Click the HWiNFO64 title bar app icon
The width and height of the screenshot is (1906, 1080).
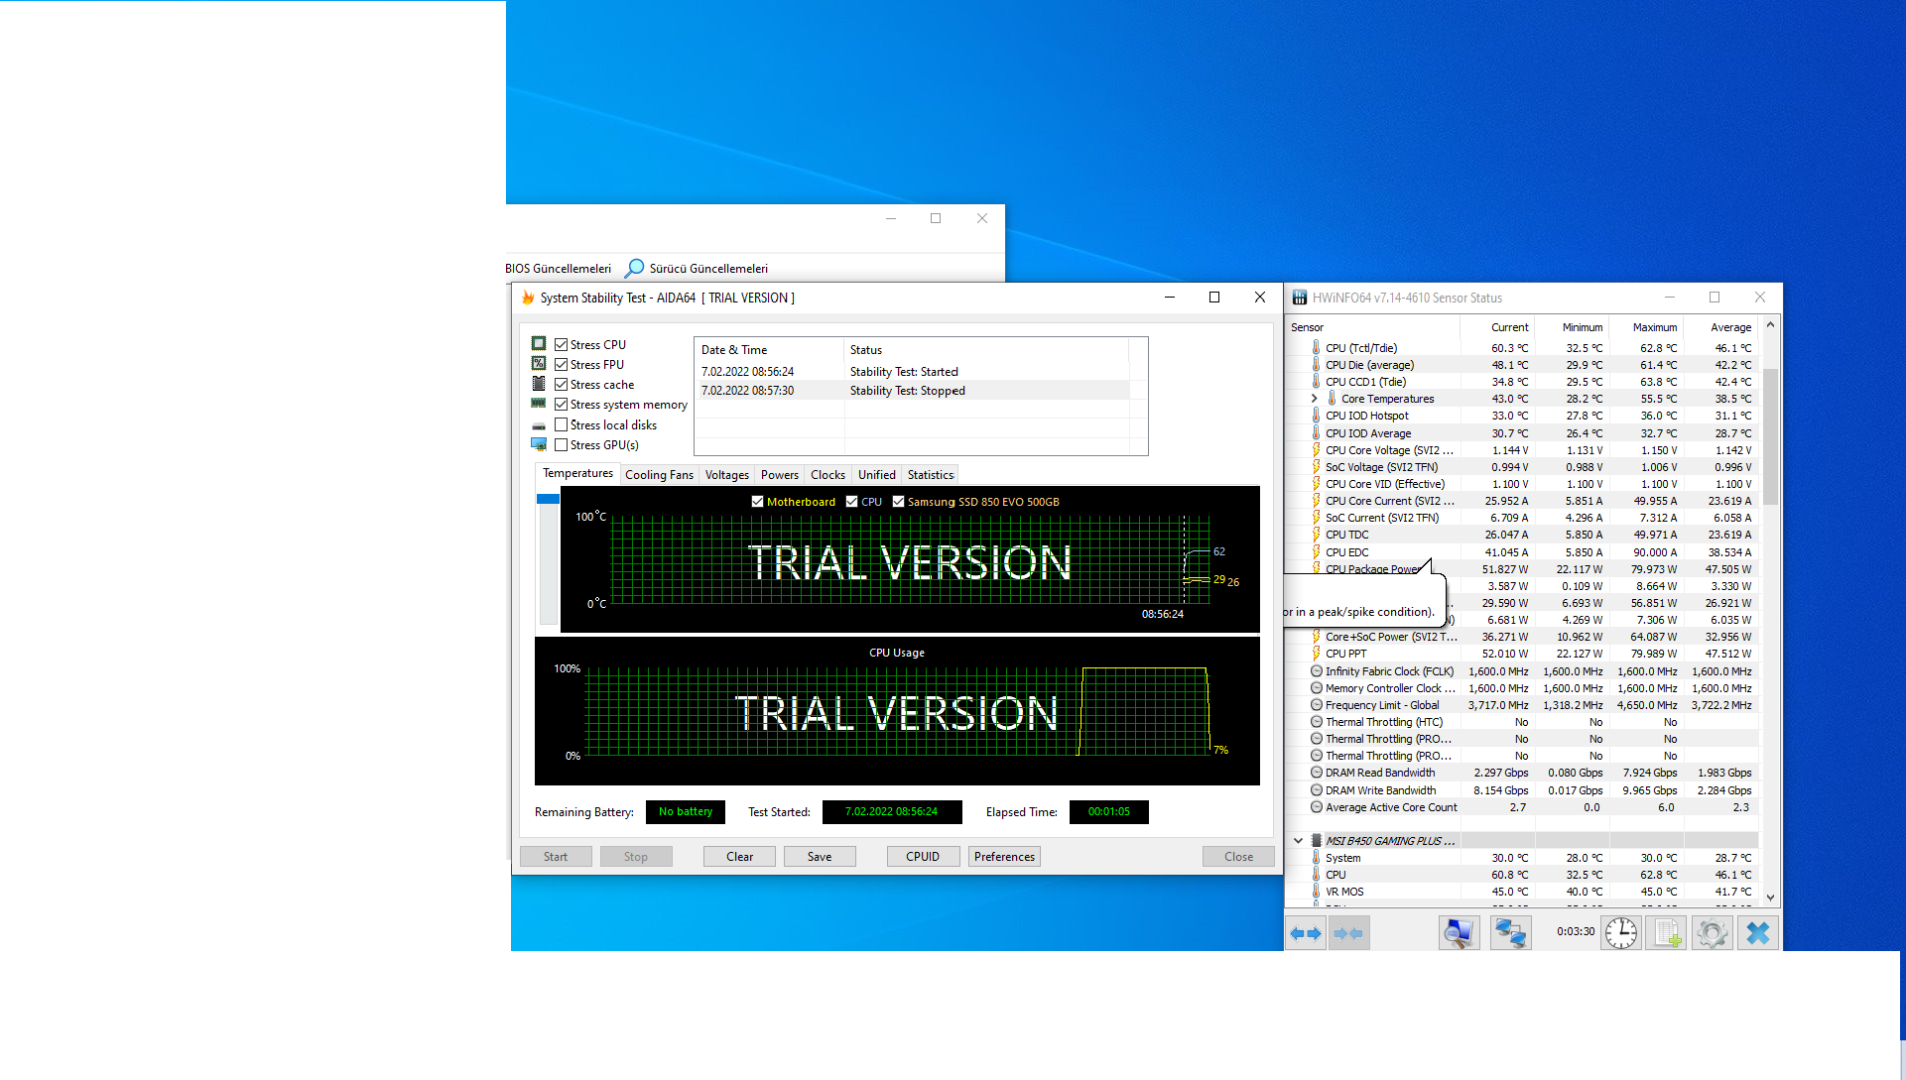point(1300,298)
